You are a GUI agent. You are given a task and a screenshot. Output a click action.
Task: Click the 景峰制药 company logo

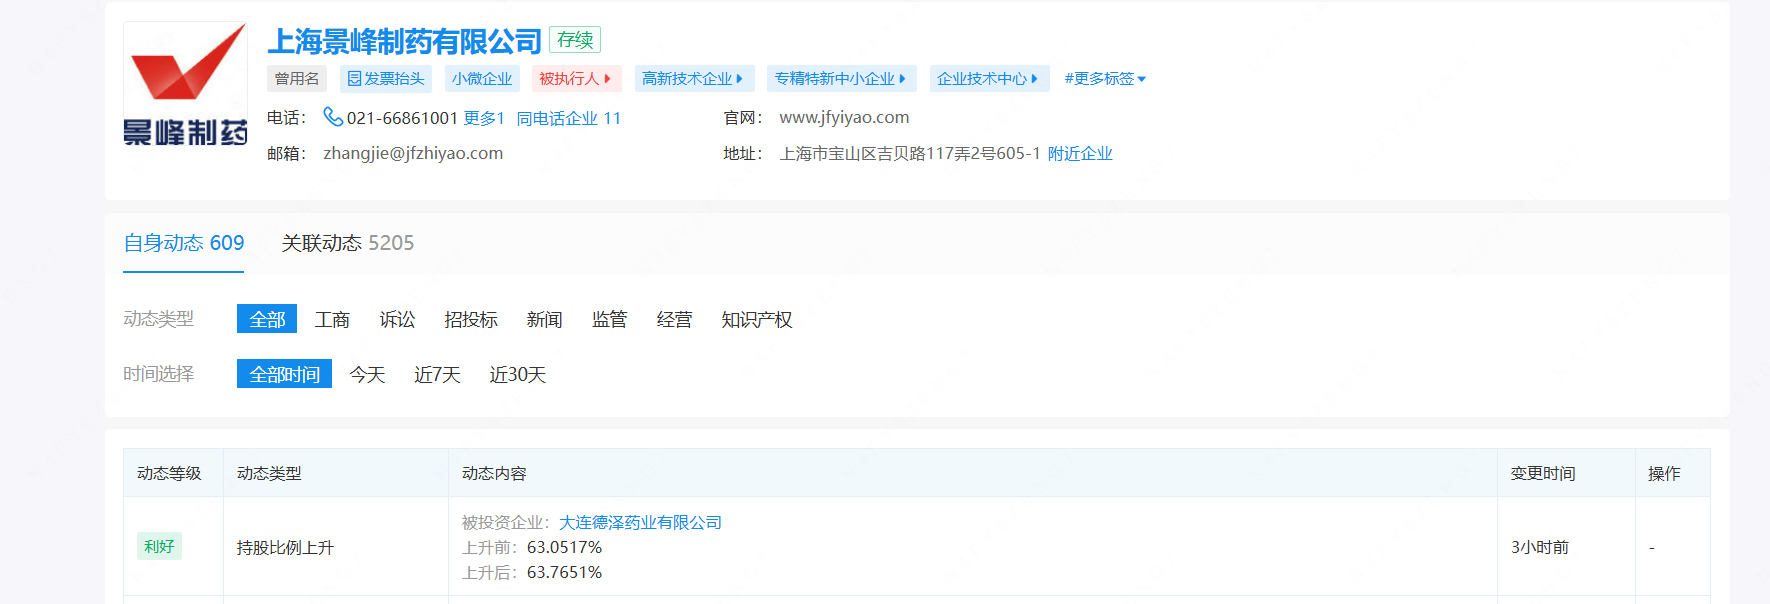[185, 85]
